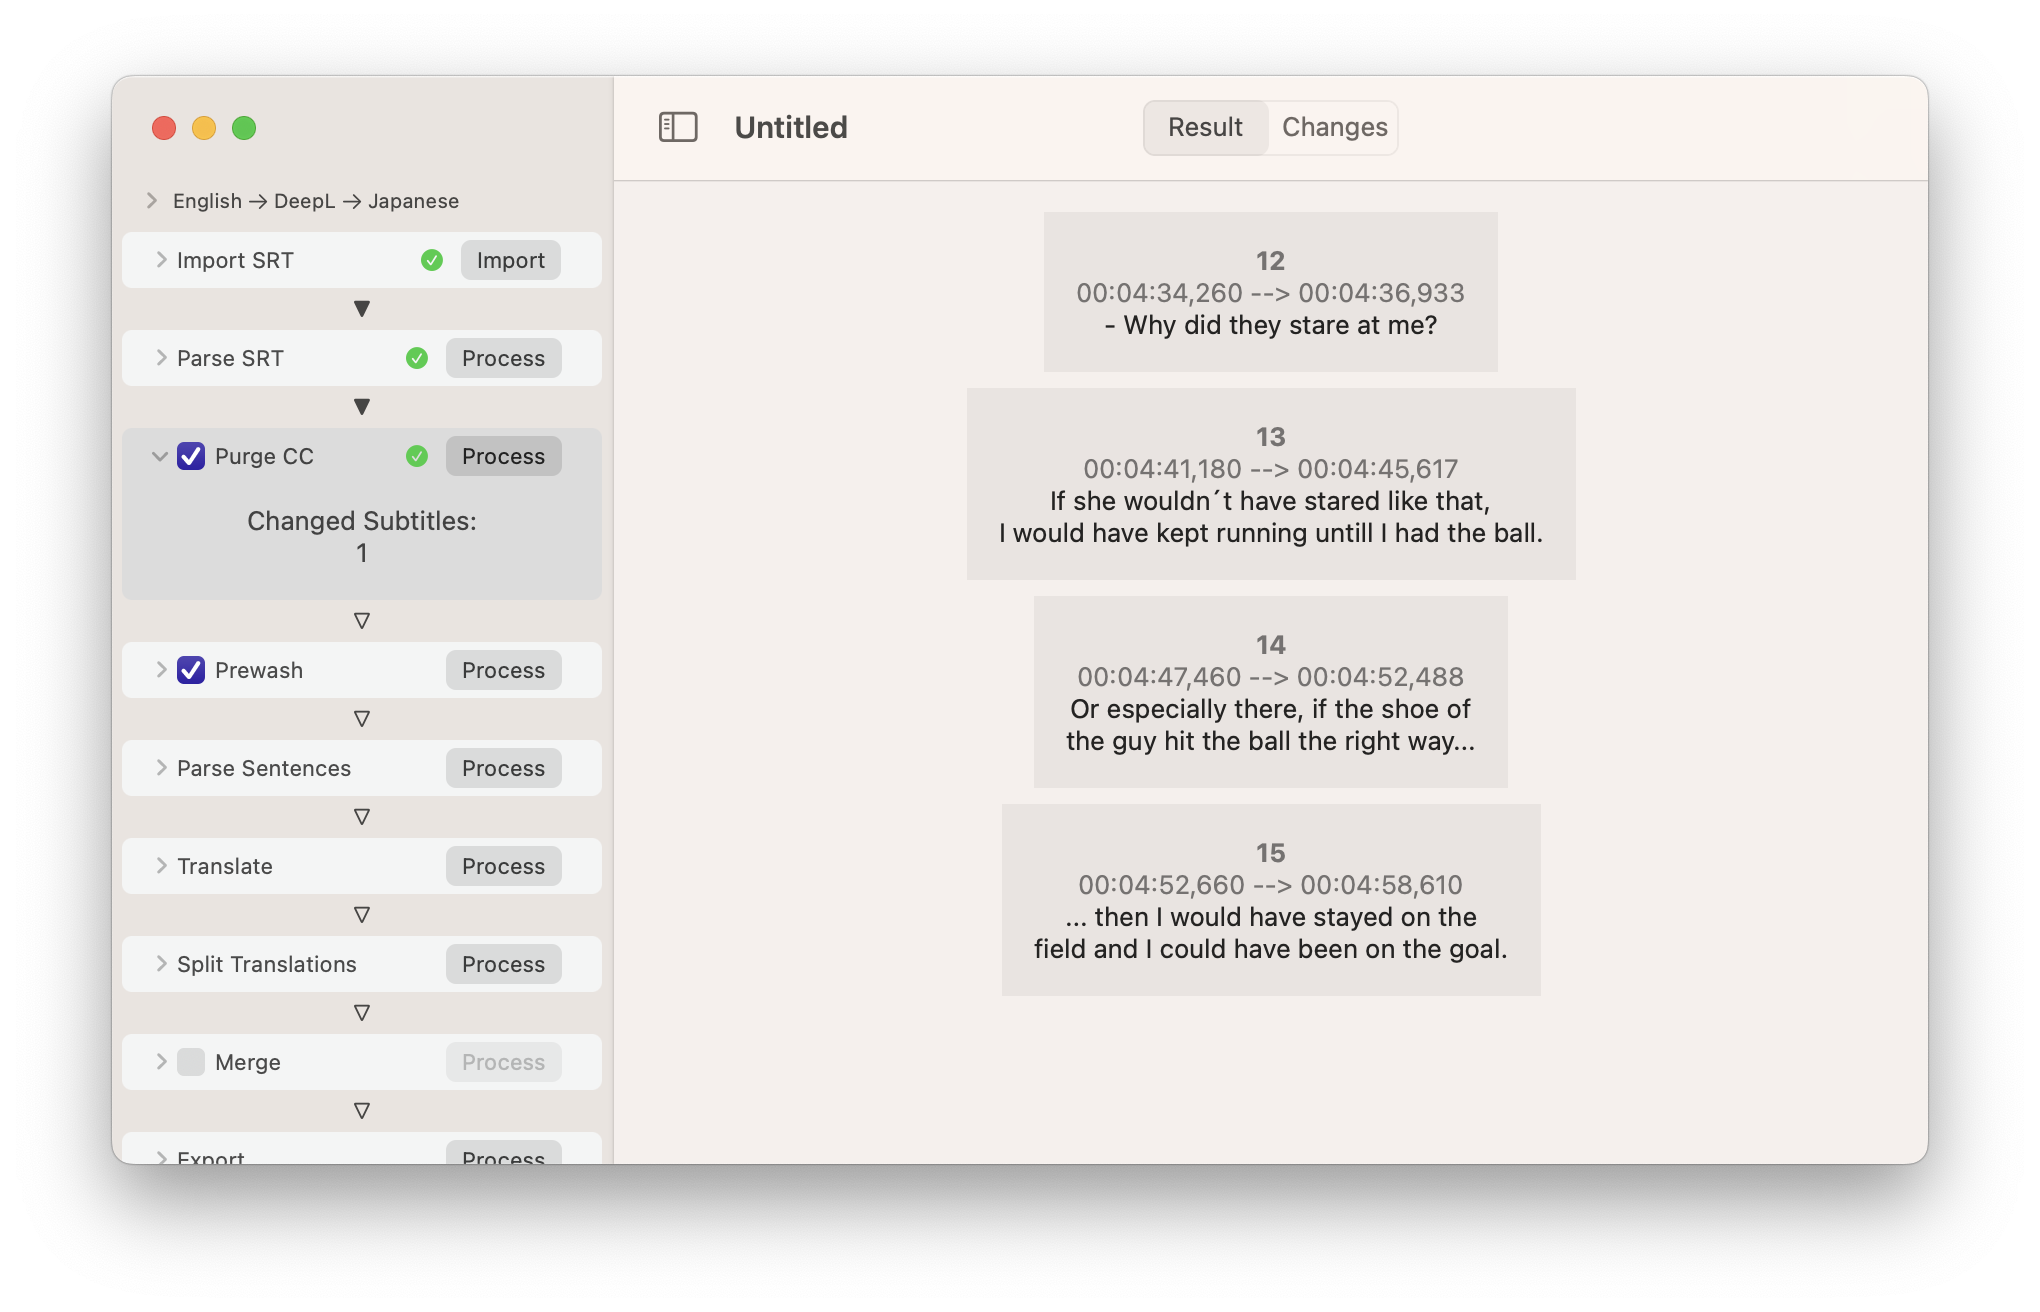
Task: Click hollow arrow below Translate step
Action: [x=362, y=915]
